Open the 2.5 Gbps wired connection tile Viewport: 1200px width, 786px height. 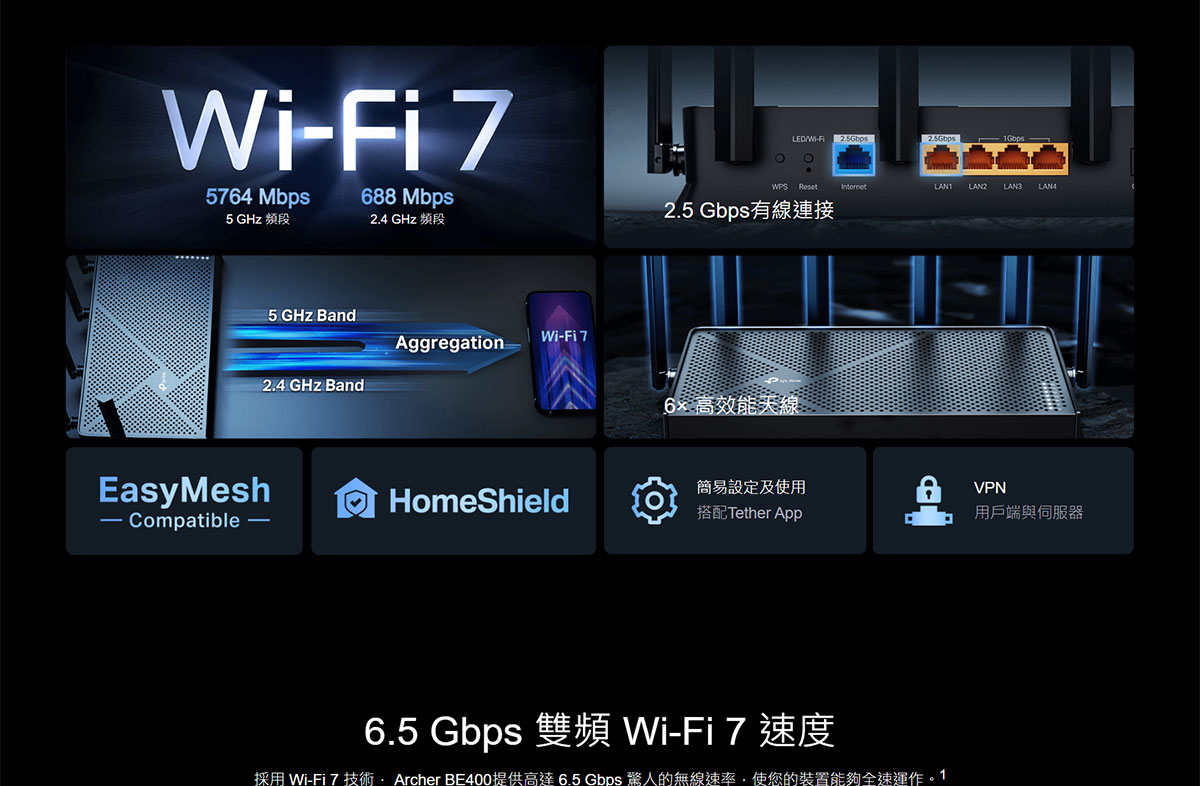coord(869,146)
